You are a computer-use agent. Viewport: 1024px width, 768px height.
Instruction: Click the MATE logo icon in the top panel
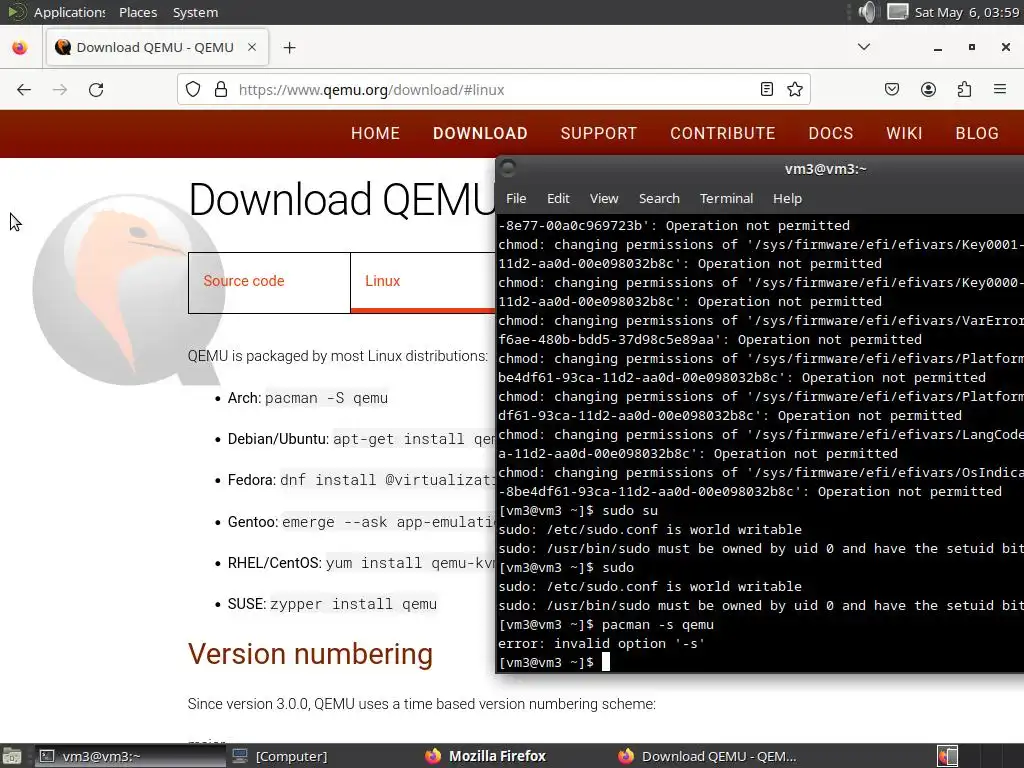click(x=16, y=12)
